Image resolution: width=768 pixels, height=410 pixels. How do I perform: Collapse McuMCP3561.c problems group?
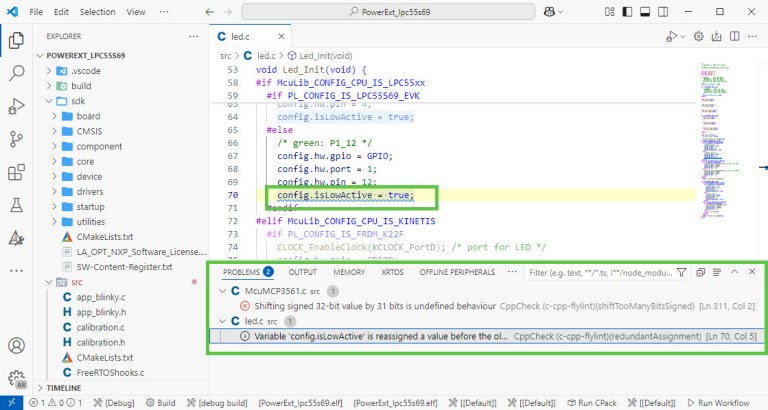222,291
